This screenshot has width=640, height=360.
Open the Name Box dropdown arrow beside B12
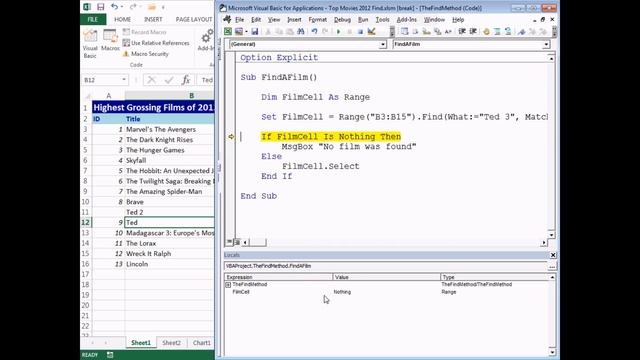click(x=124, y=80)
